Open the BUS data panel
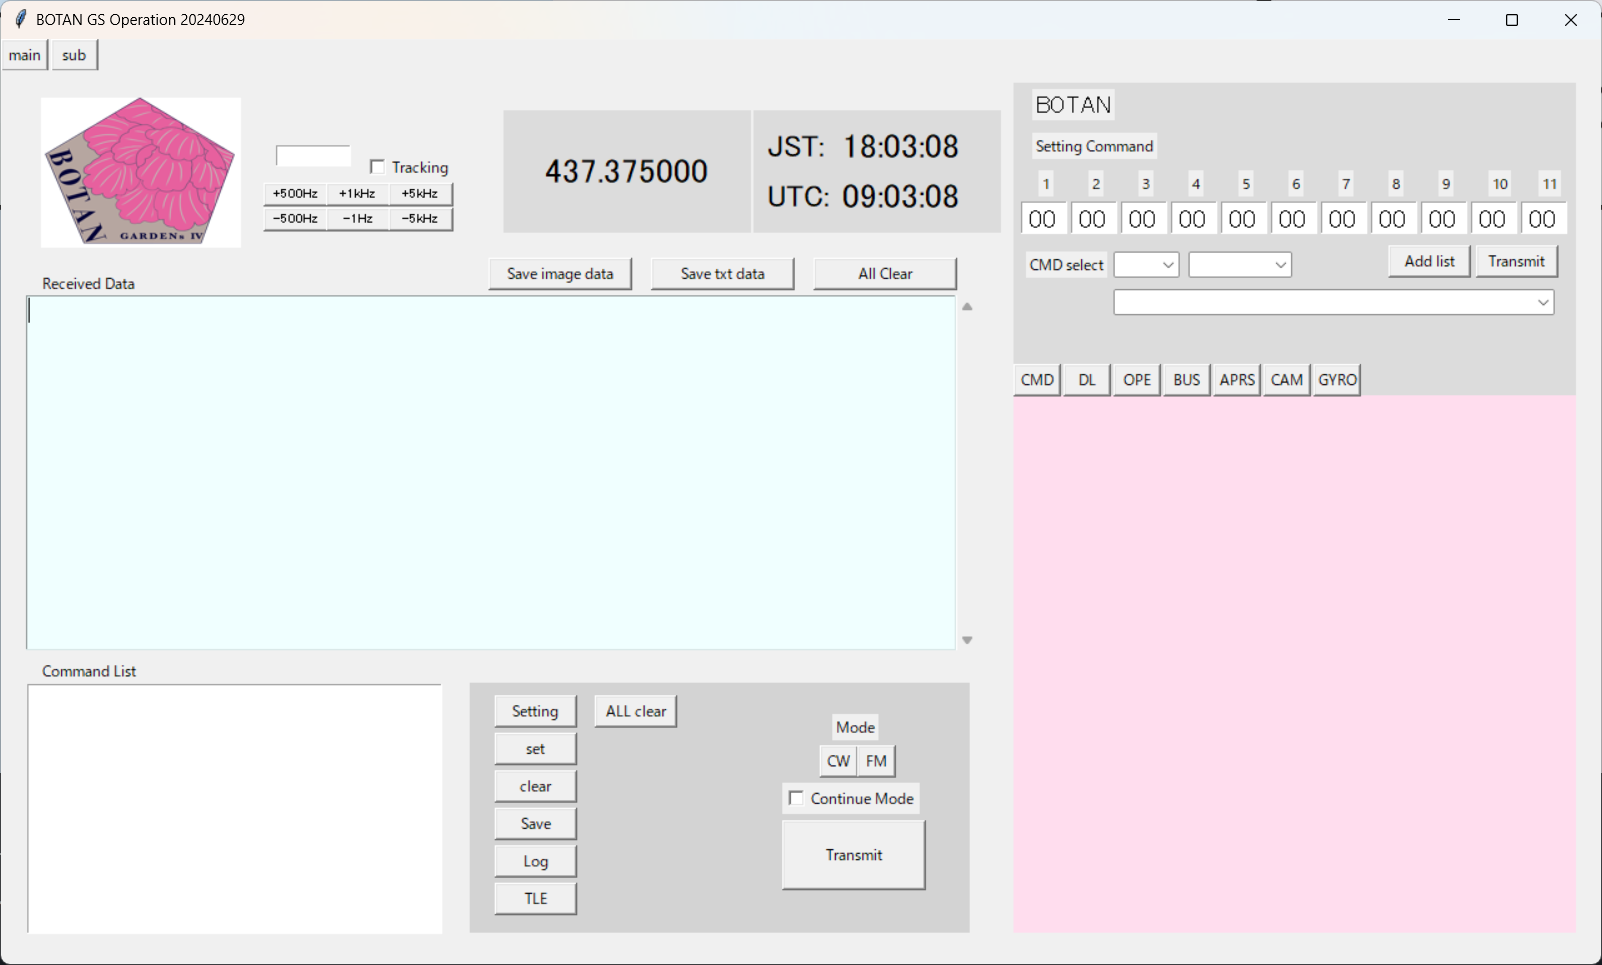This screenshot has height=965, width=1602. [1186, 379]
